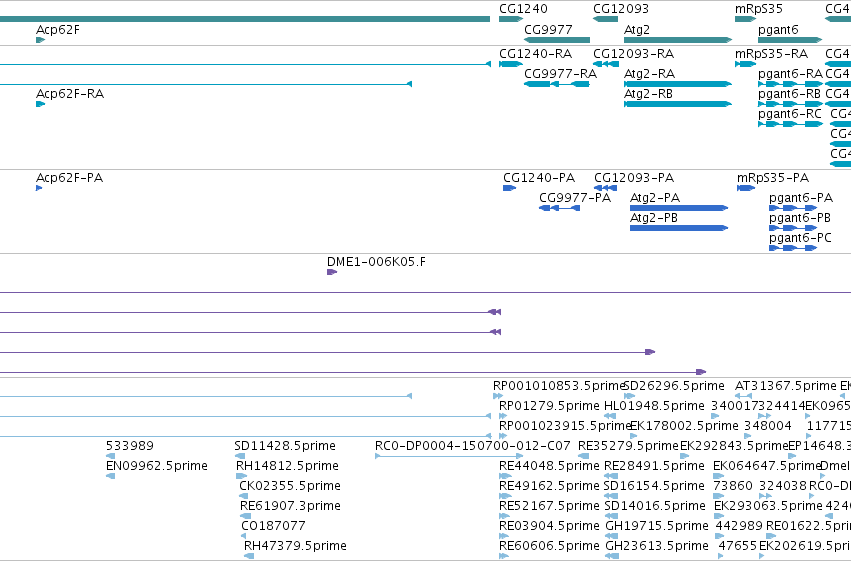Select the RP001023915.5prime EST
The width and height of the screenshot is (851, 561).
503,436
